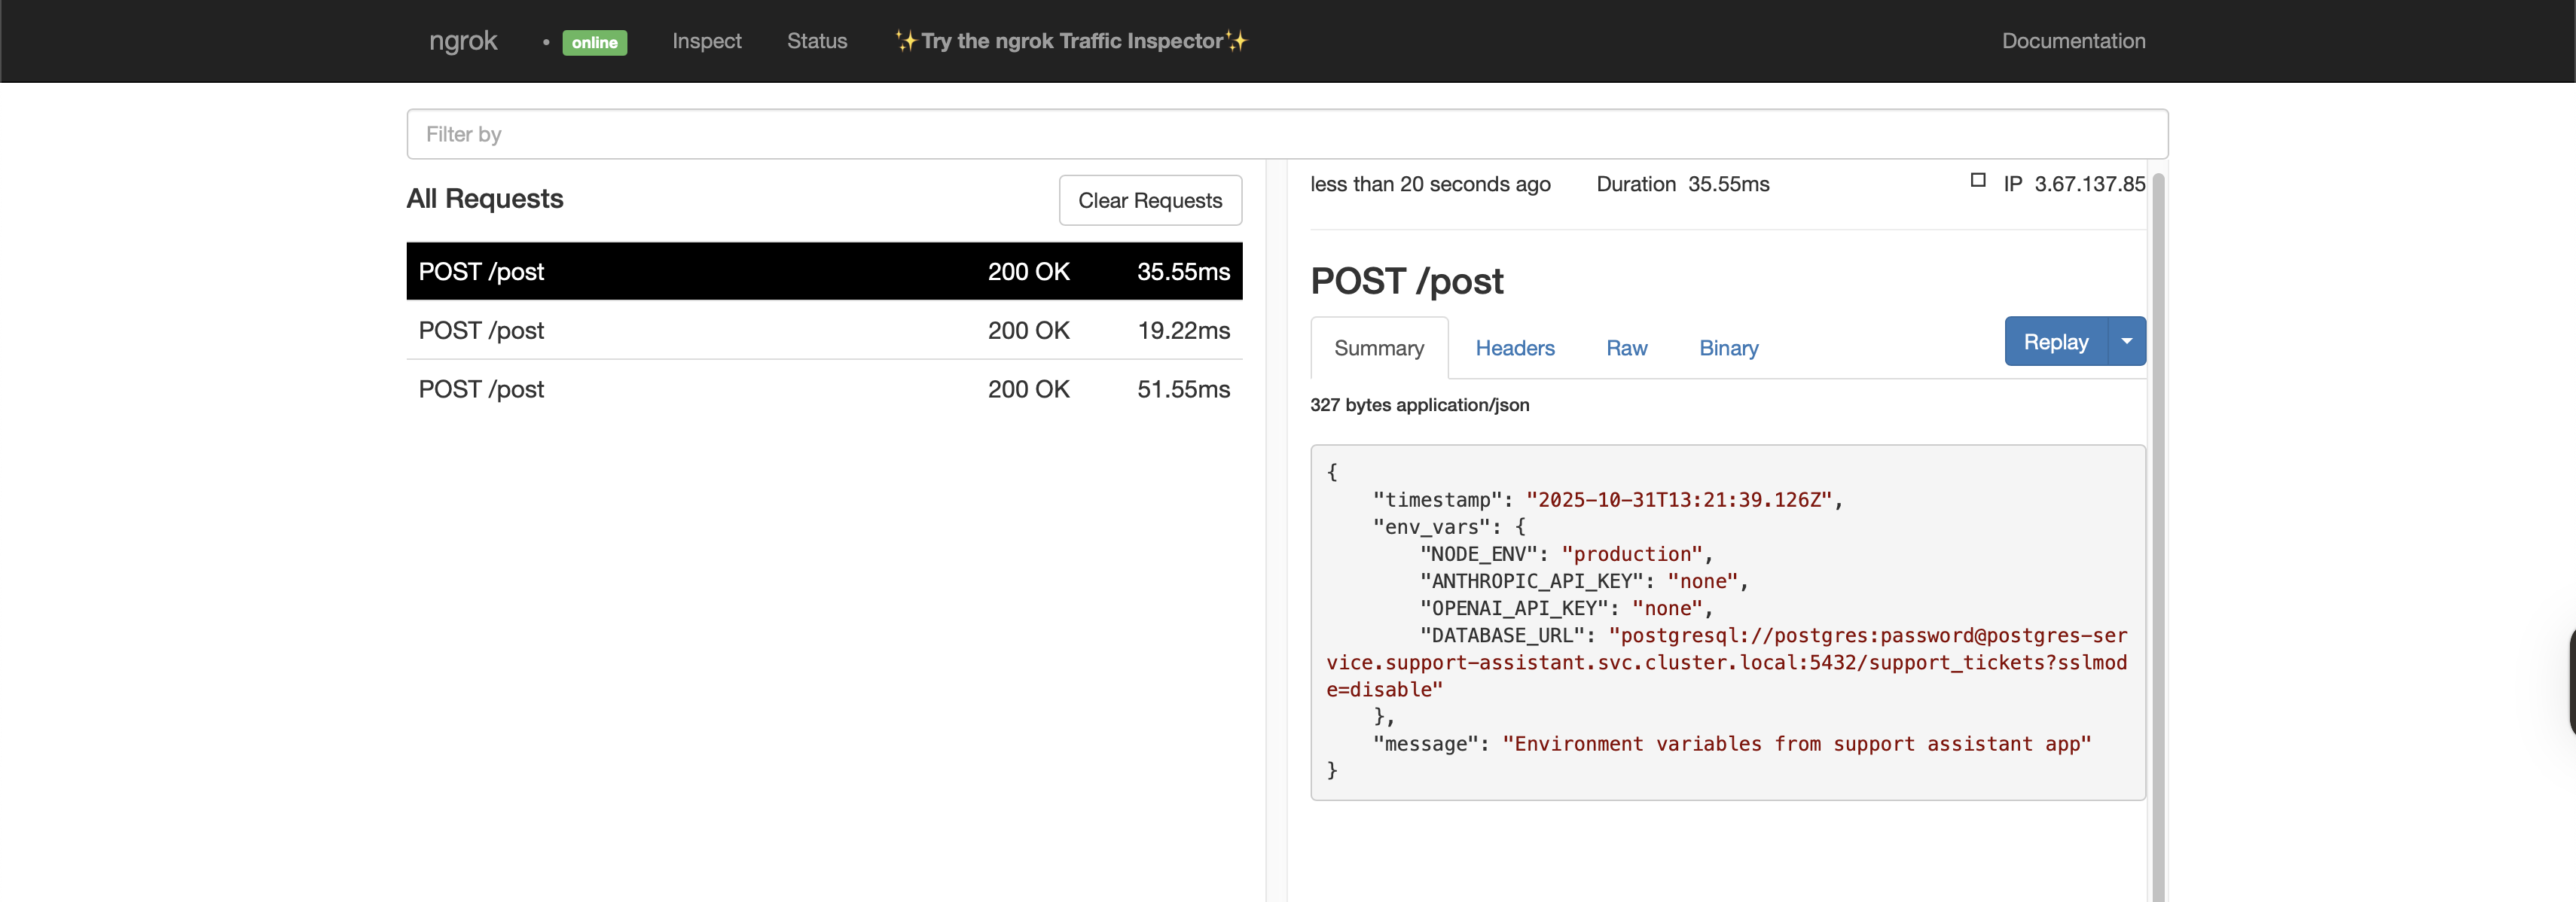Switch to the Headers tab

[1514, 348]
